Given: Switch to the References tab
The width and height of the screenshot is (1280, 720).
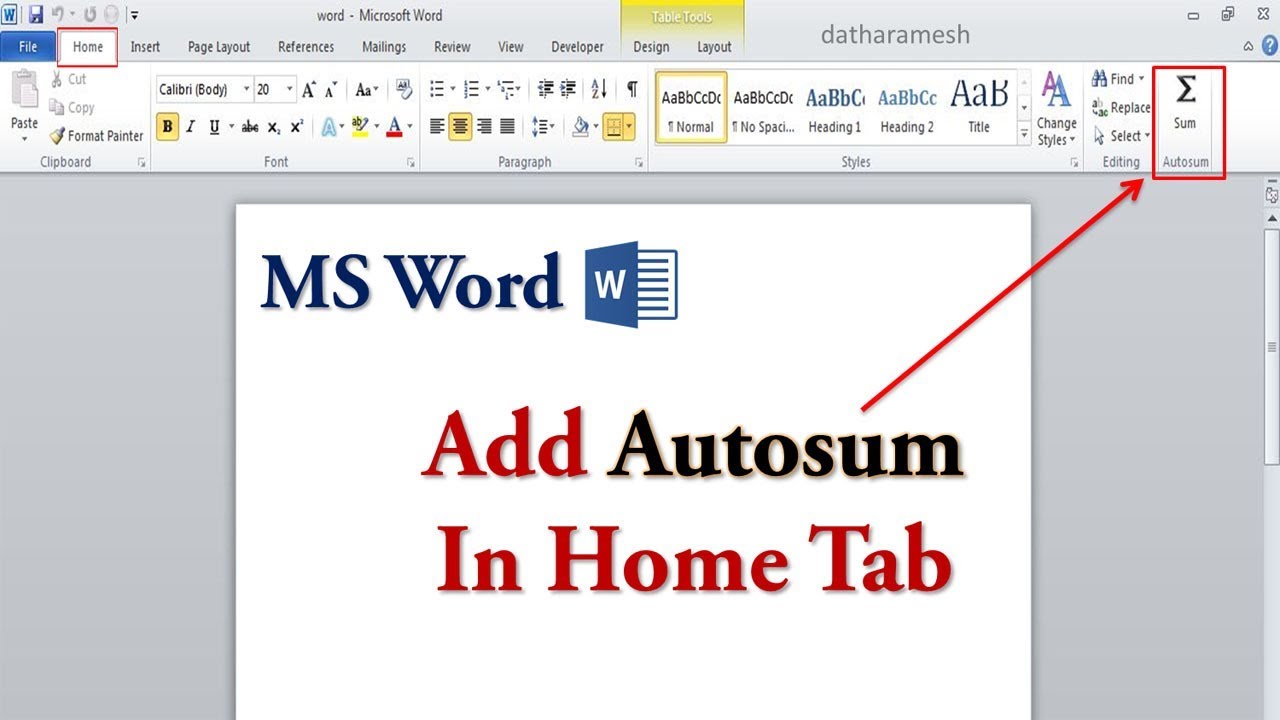Looking at the screenshot, I should (306, 47).
